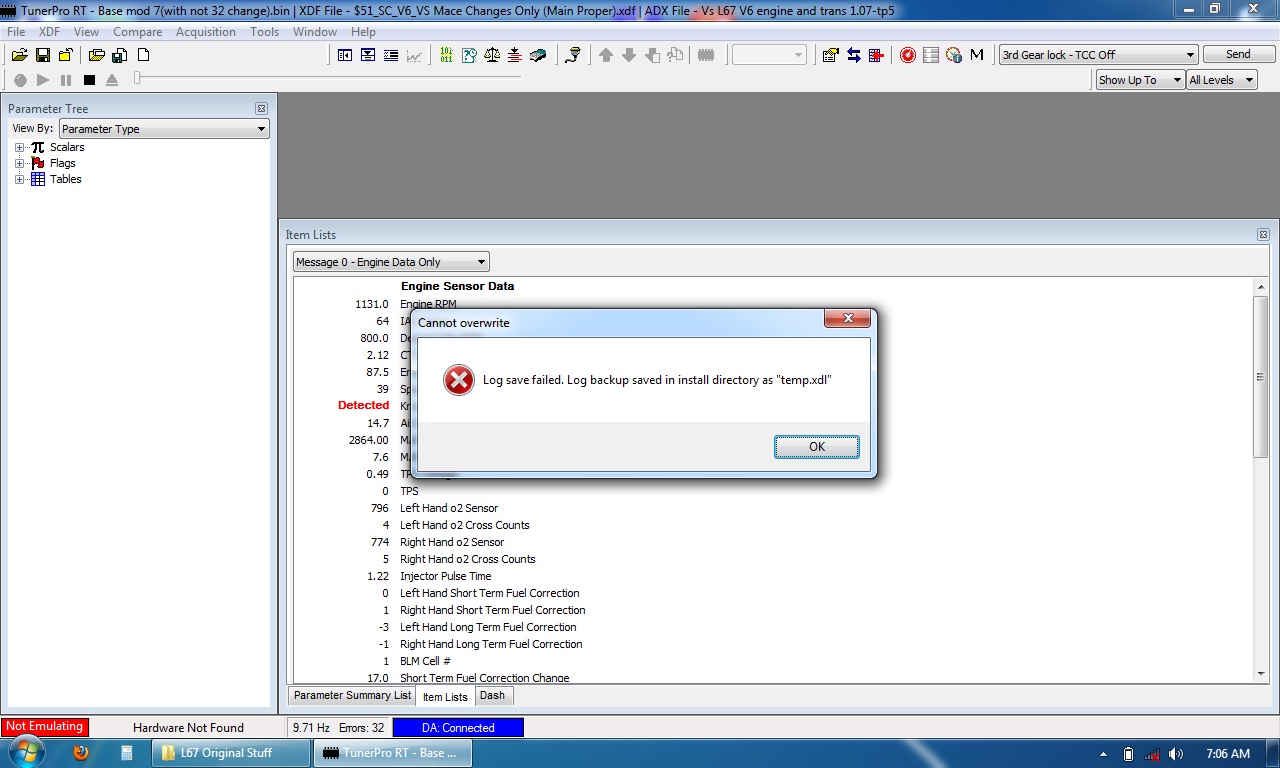Click the properties sheet with pencil icon
1280x768 pixels.
pyautogui.click(x=831, y=55)
